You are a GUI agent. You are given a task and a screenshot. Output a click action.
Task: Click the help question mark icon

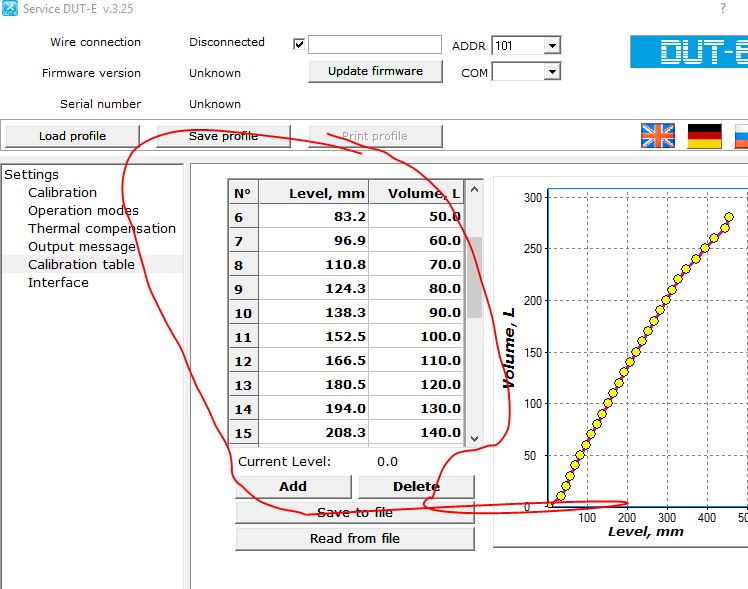coord(723,8)
